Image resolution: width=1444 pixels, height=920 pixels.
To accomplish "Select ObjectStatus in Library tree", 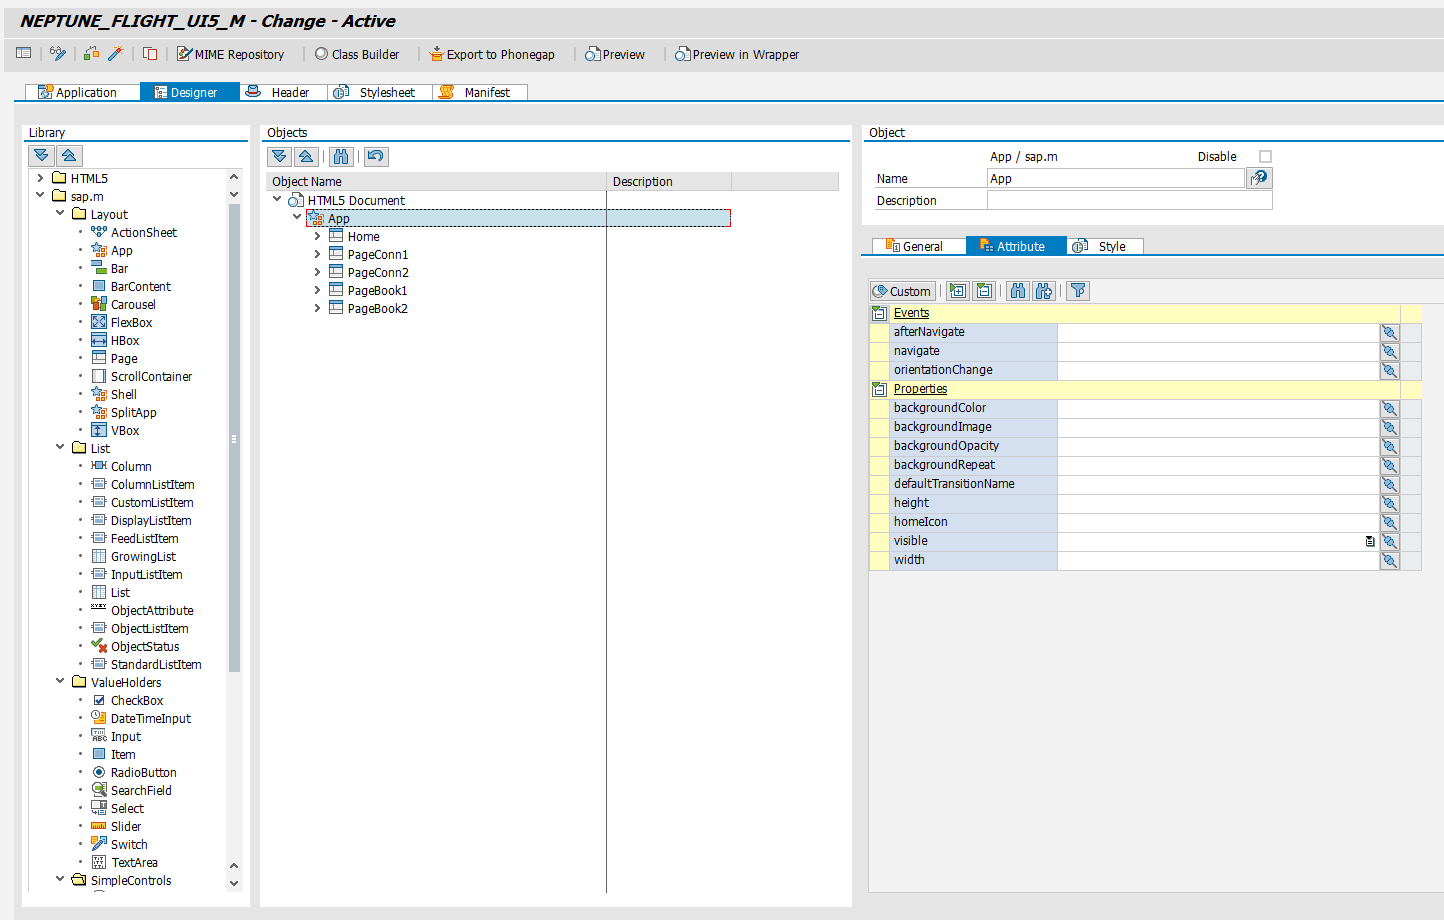I will point(145,646).
